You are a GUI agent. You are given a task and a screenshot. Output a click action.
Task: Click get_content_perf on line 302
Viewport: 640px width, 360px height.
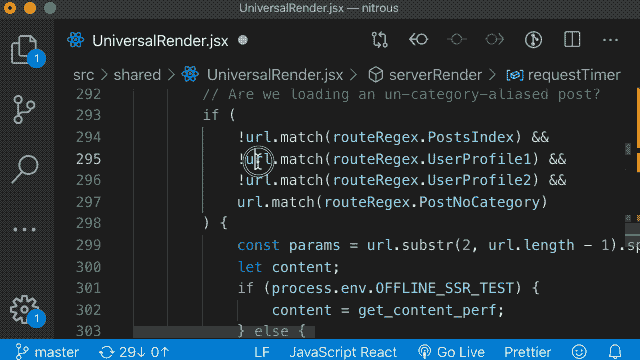(427, 311)
